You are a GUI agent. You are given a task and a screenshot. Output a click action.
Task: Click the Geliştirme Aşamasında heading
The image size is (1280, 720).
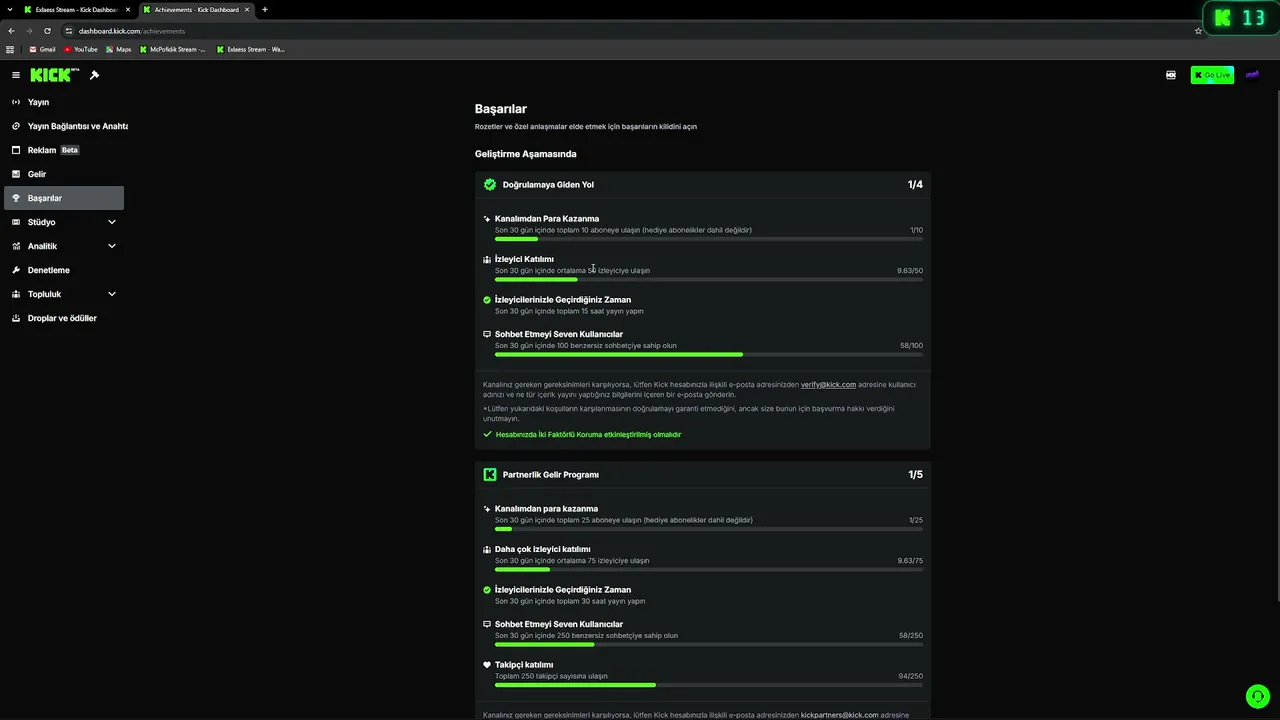click(526, 154)
